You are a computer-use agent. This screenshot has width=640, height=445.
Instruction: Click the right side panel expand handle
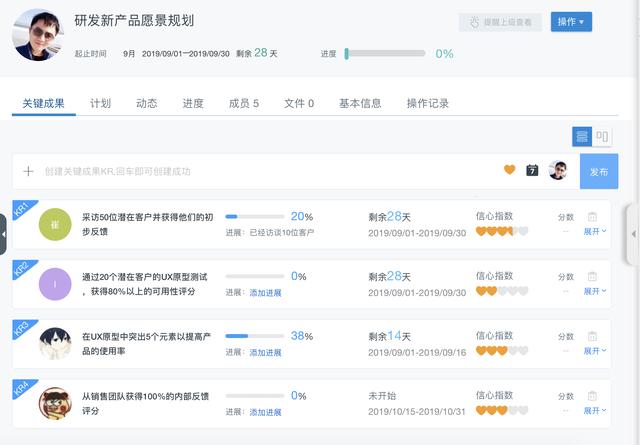[633, 234]
